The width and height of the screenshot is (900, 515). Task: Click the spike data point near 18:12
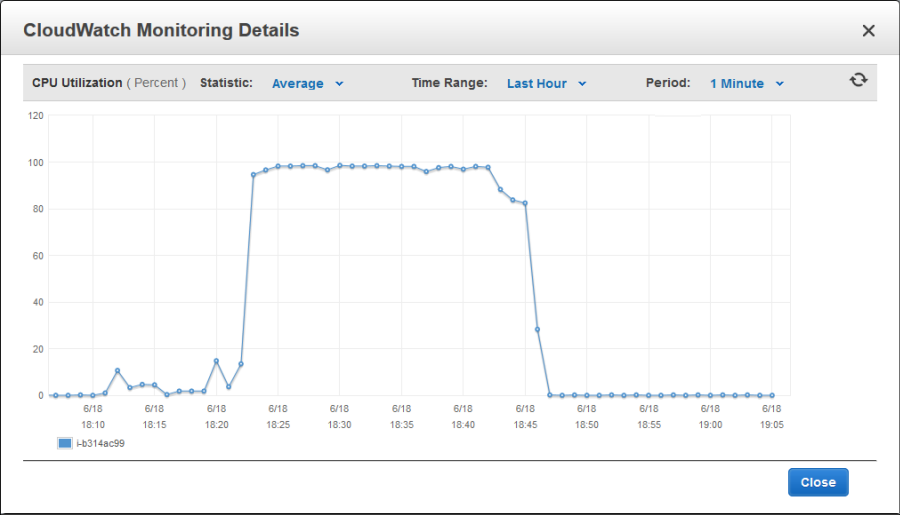(x=117, y=371)
